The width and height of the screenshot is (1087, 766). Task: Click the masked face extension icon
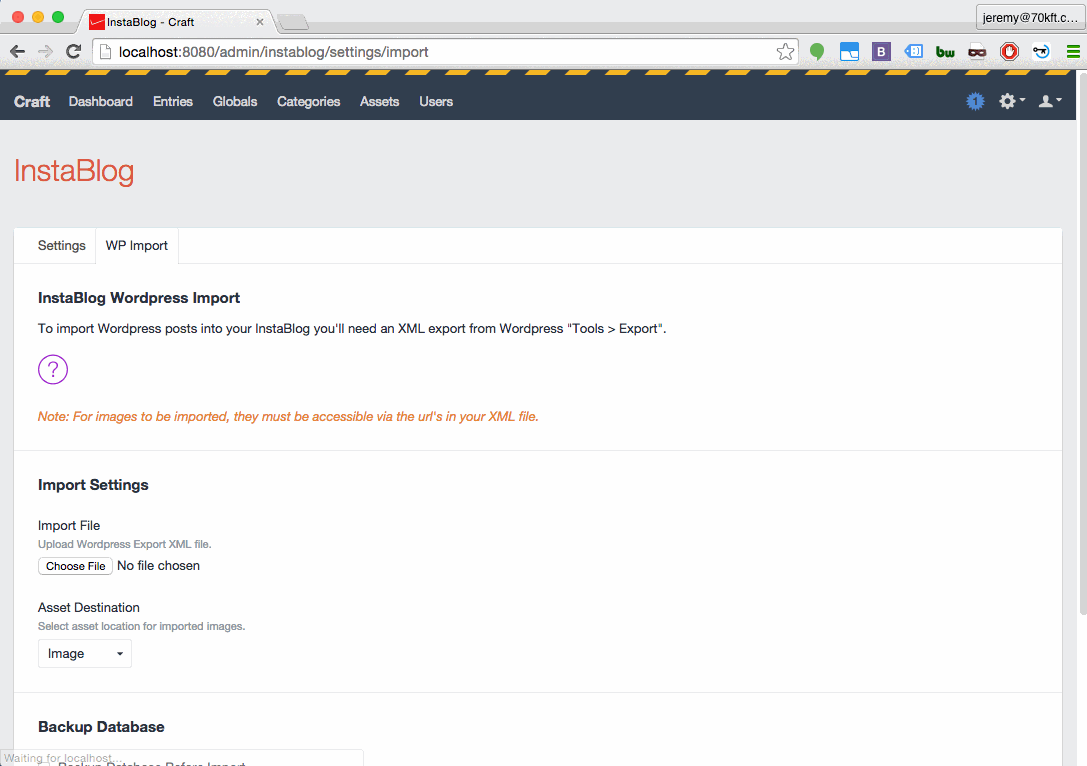click(977, 51)
